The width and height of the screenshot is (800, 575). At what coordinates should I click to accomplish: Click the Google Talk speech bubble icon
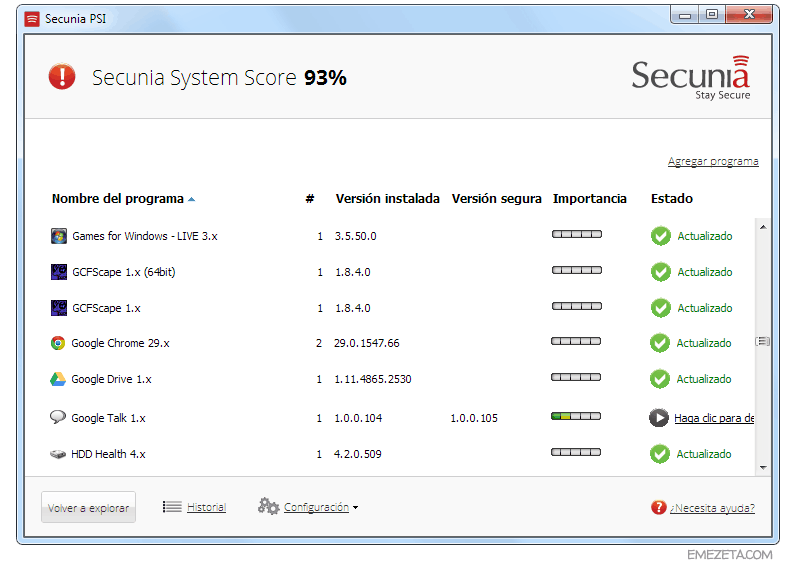[x=58, y=417]
